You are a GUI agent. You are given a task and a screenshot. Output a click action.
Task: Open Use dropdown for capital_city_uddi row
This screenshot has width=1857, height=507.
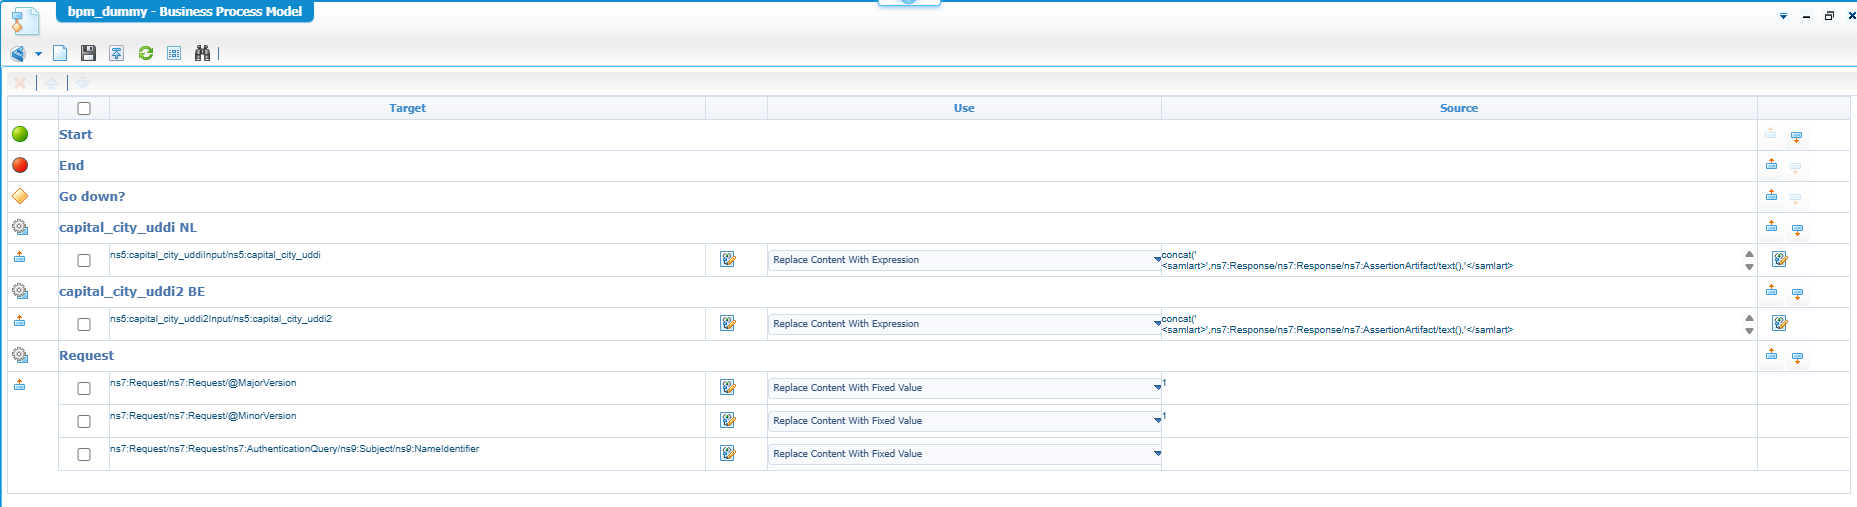pos(965,260)
